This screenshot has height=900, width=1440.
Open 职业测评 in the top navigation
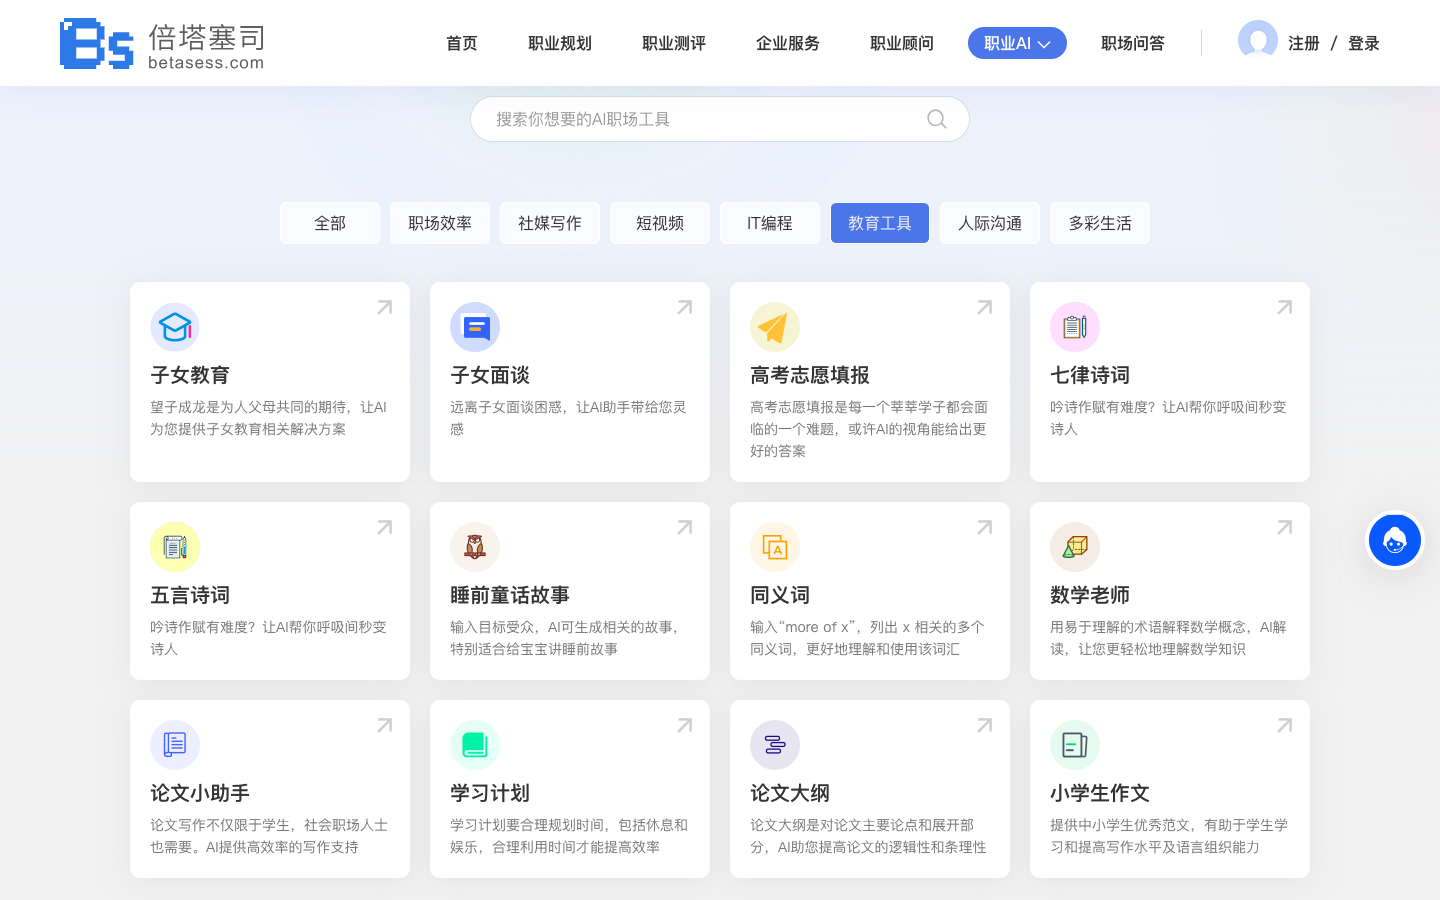click(x=673, y=43)
